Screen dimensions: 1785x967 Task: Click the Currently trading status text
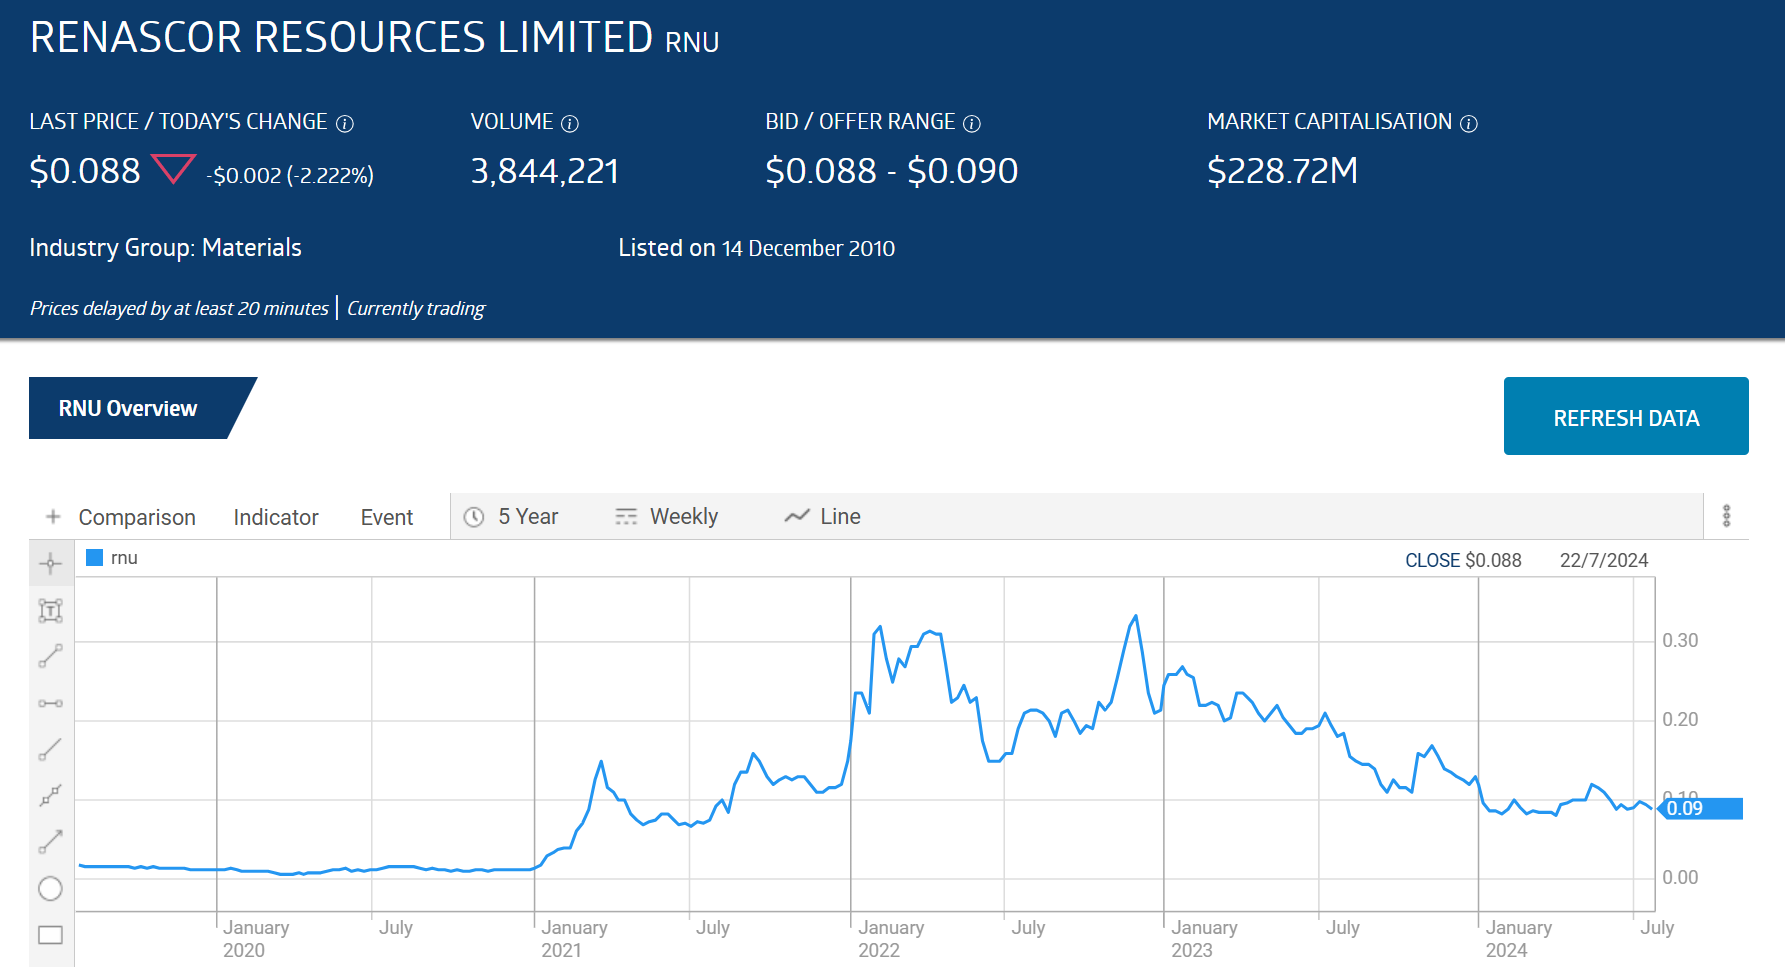[x=416, y=308]
